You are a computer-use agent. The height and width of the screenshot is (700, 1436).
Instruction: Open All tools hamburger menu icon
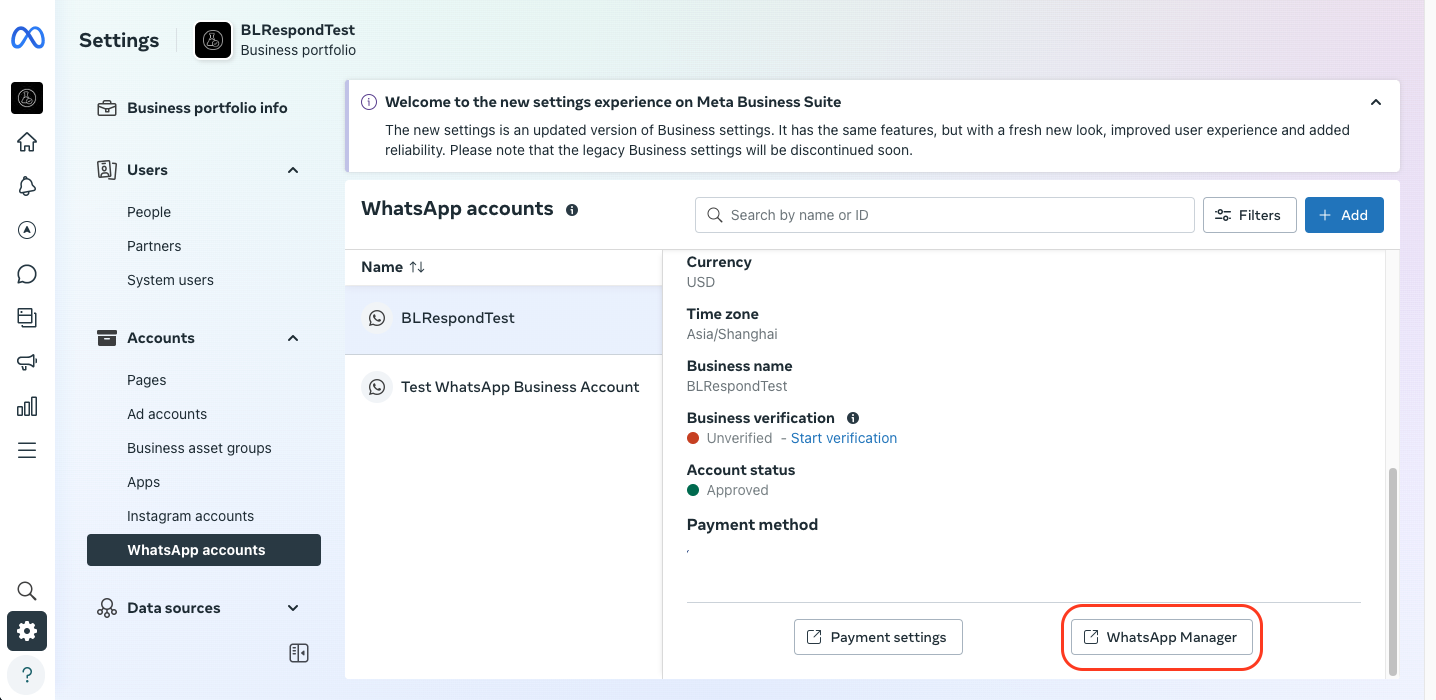27,450
